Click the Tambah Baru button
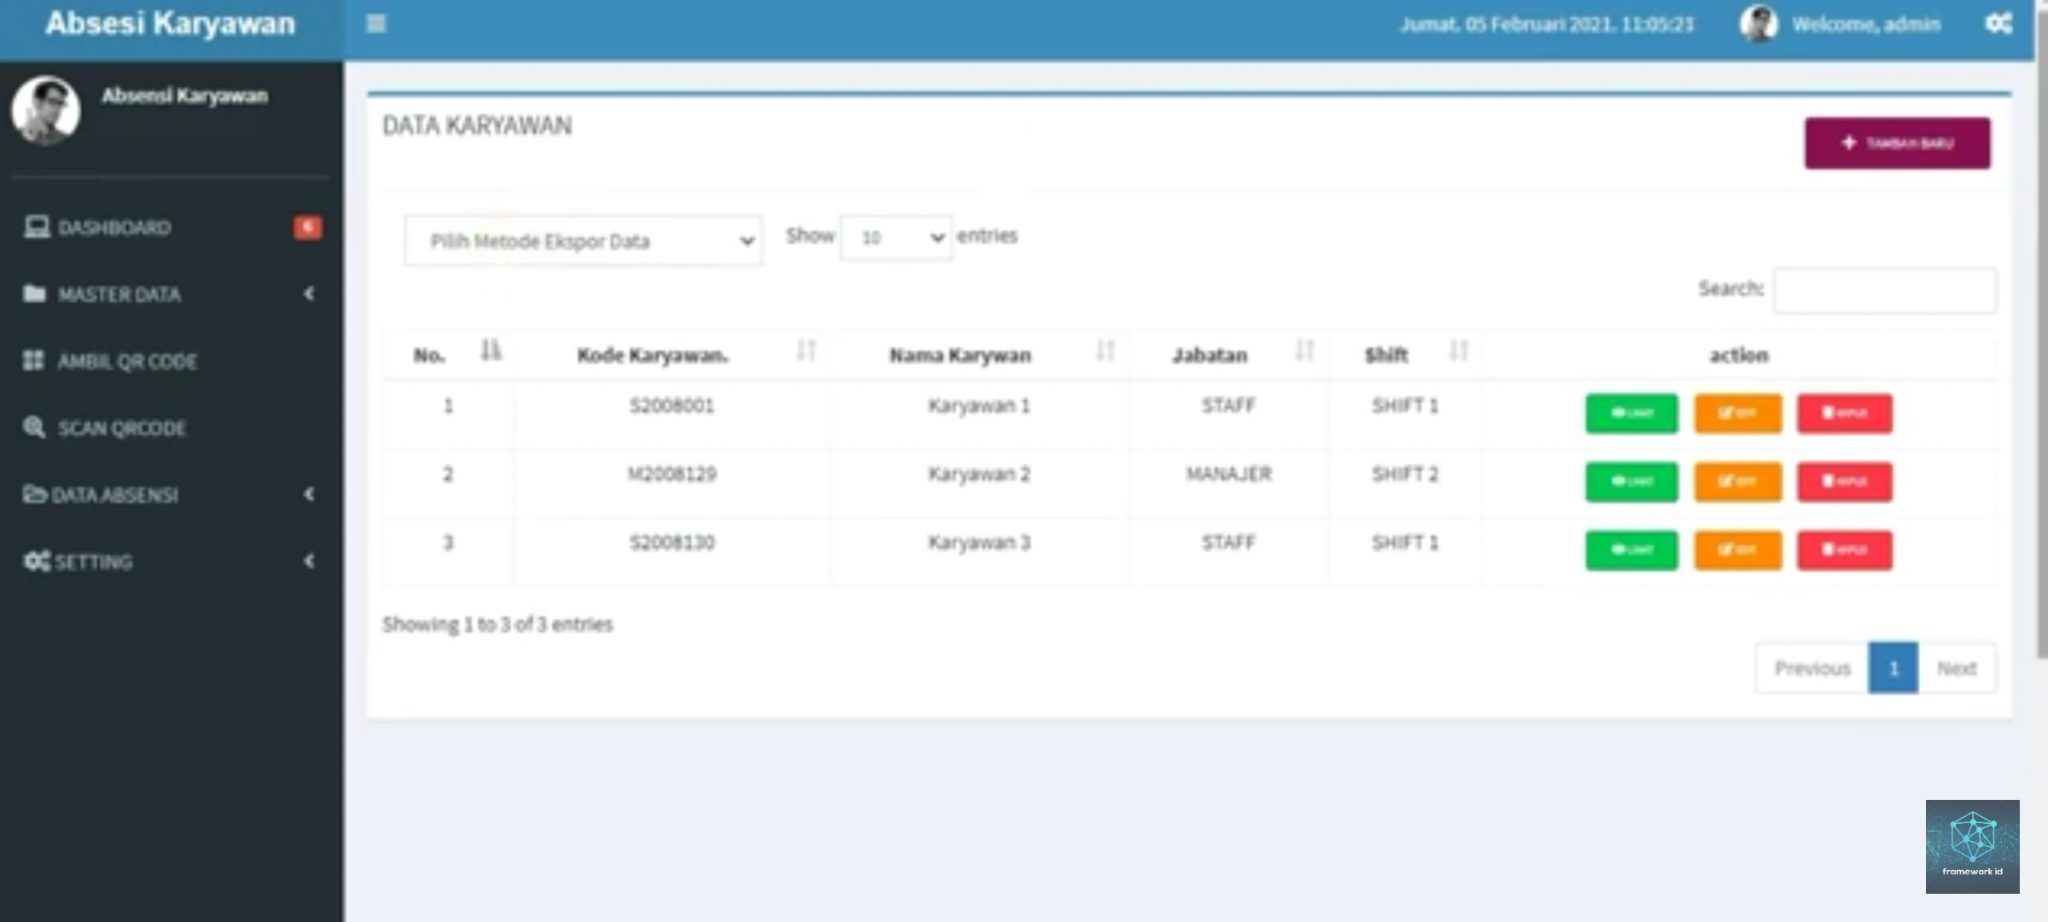This screenshot has height=922, width=2048. [x=1897, y=143]
